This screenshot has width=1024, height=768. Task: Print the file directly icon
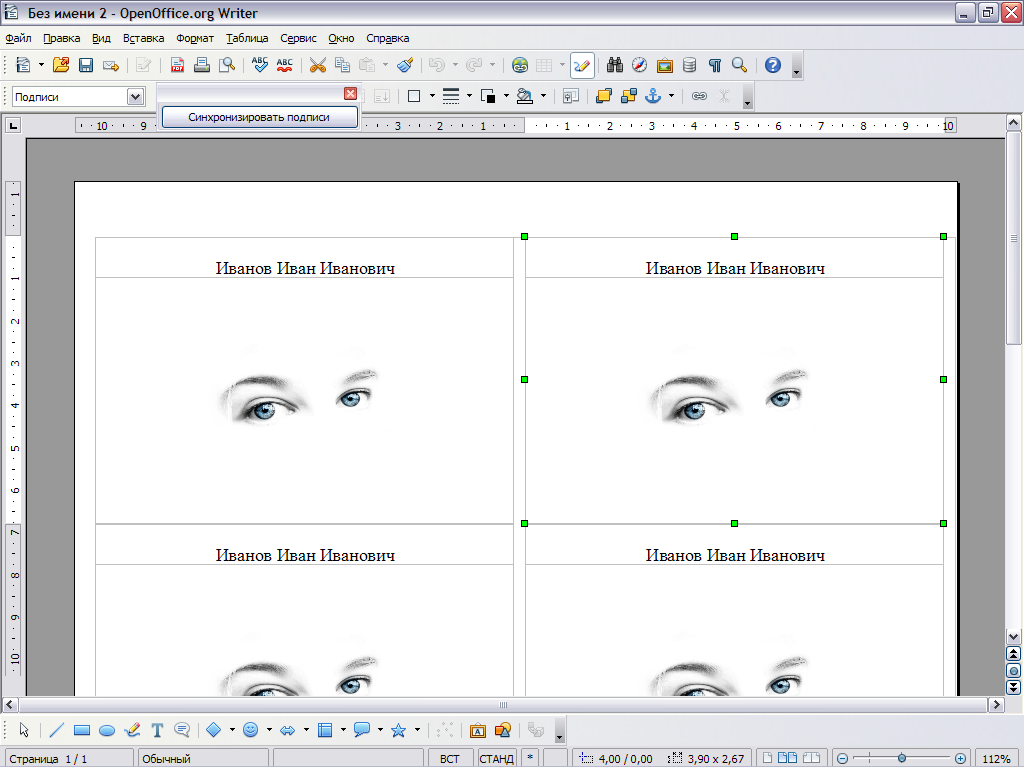click(x=202, y=65)
